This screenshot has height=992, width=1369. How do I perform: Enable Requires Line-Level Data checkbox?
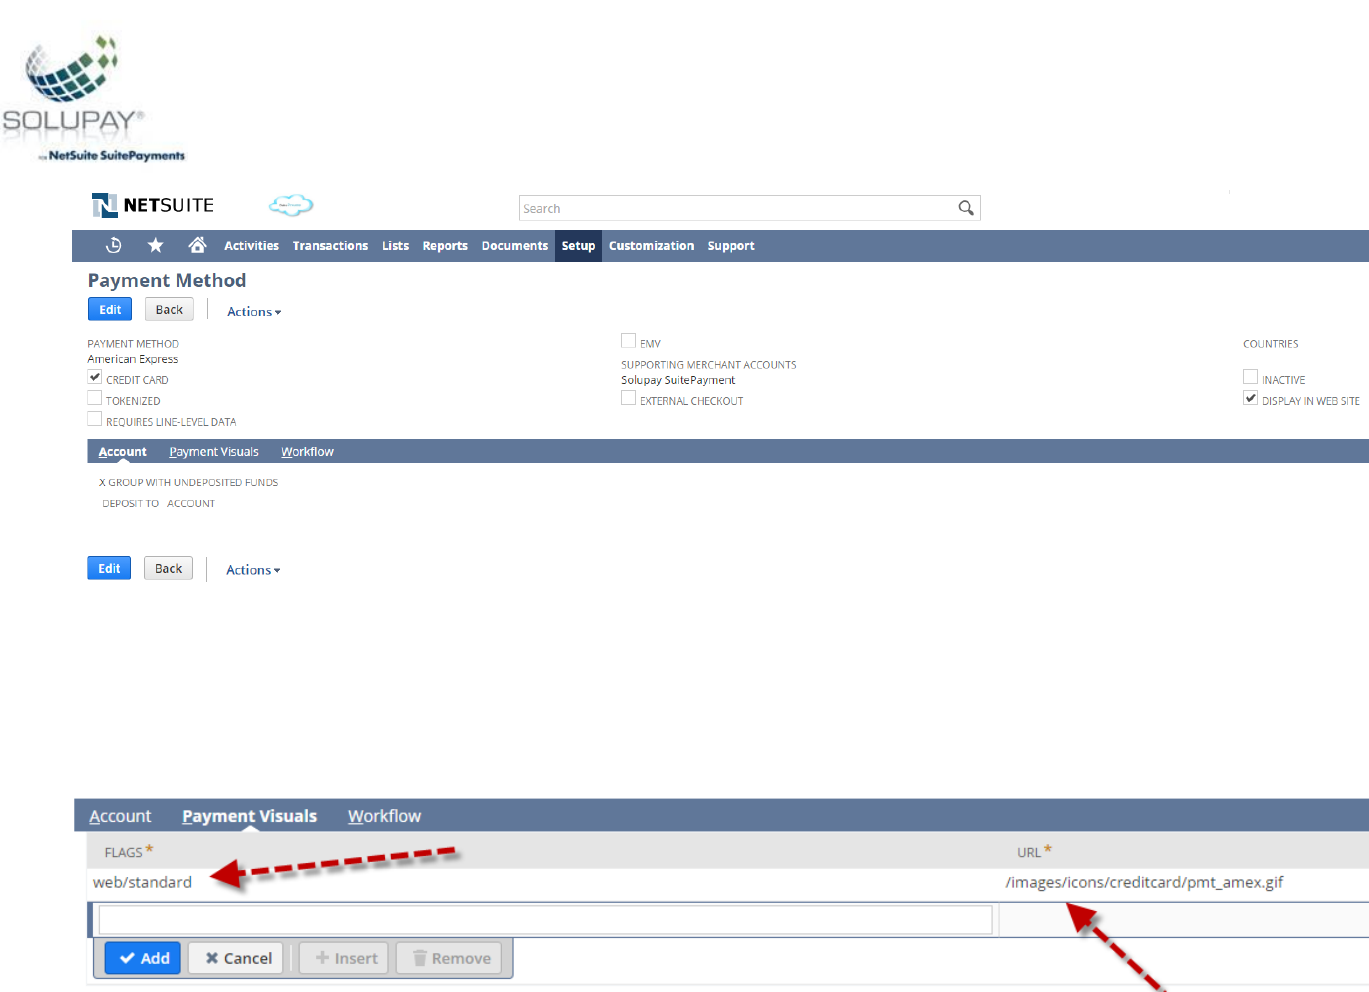(x=95, y=419)
